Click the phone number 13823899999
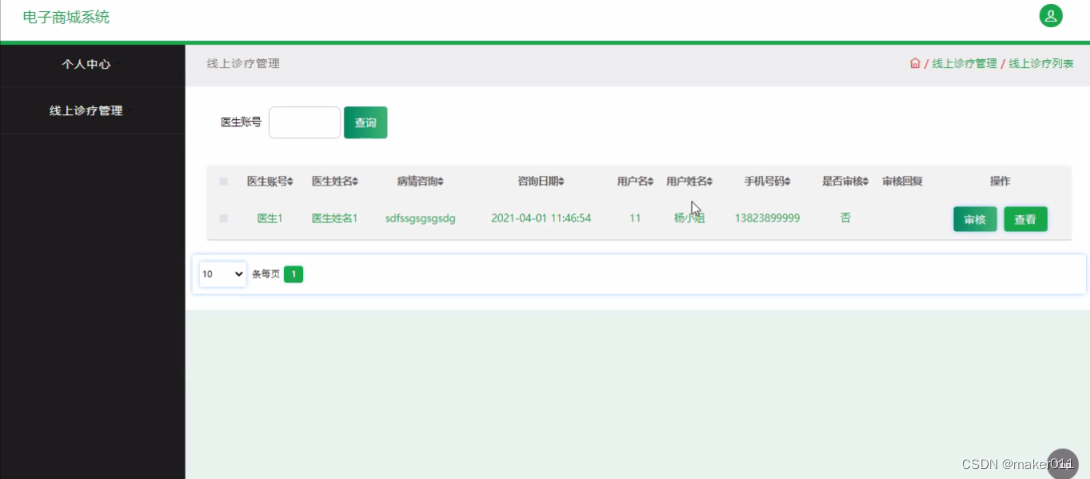The image size is (1090, 479). (767, 218)
